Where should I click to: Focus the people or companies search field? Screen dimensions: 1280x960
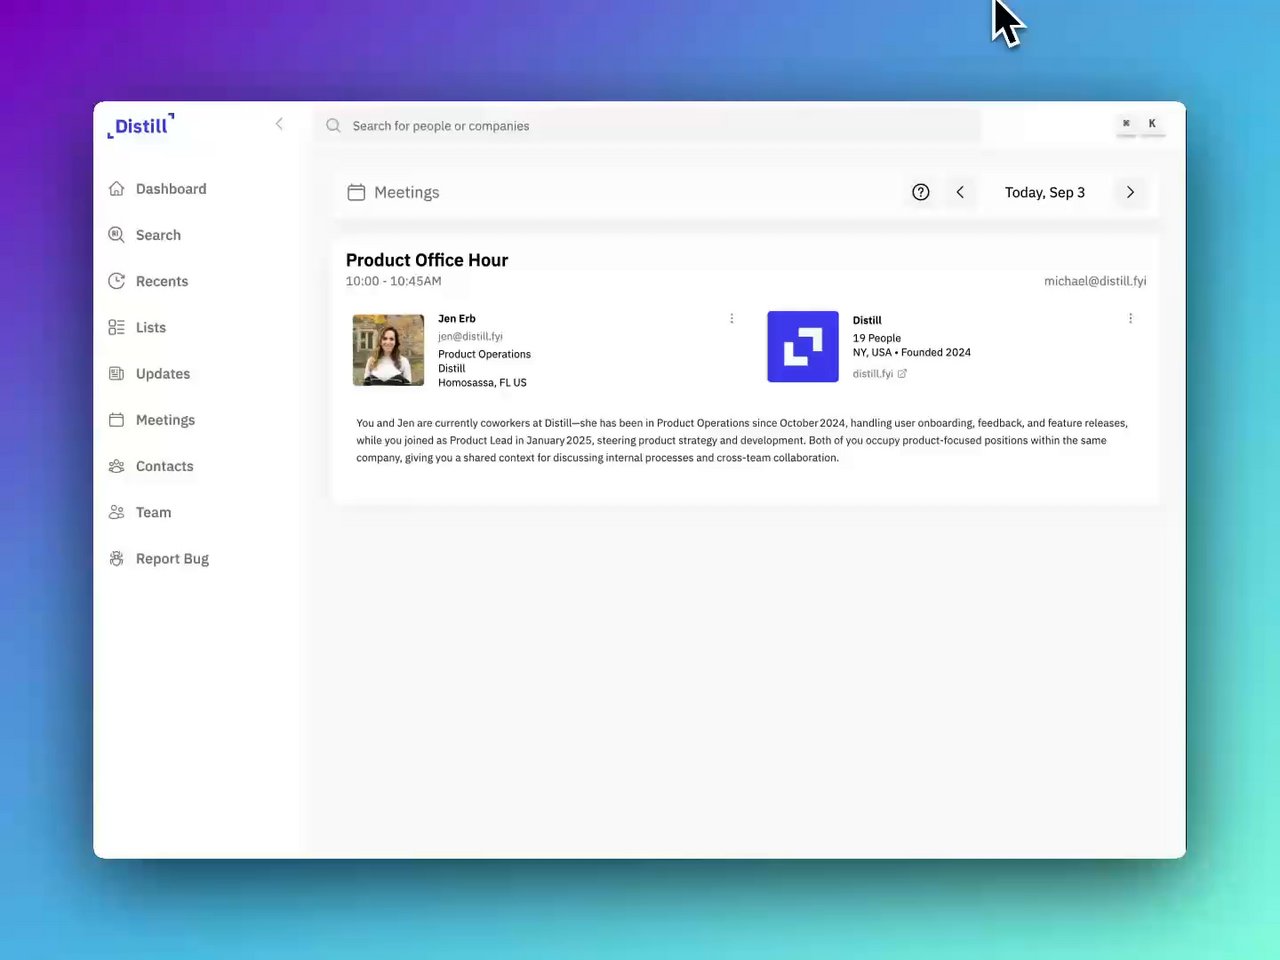(x=650, y=126)
